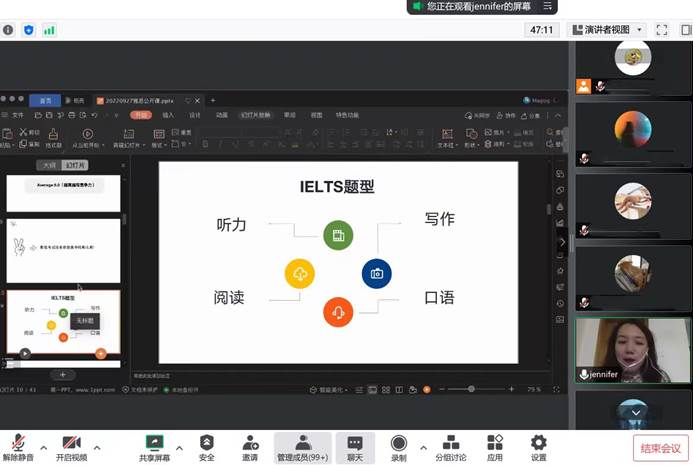
Task: Switch to 首页 tab in WPS window
Action: pyautogui.click(x=45, y=101)
